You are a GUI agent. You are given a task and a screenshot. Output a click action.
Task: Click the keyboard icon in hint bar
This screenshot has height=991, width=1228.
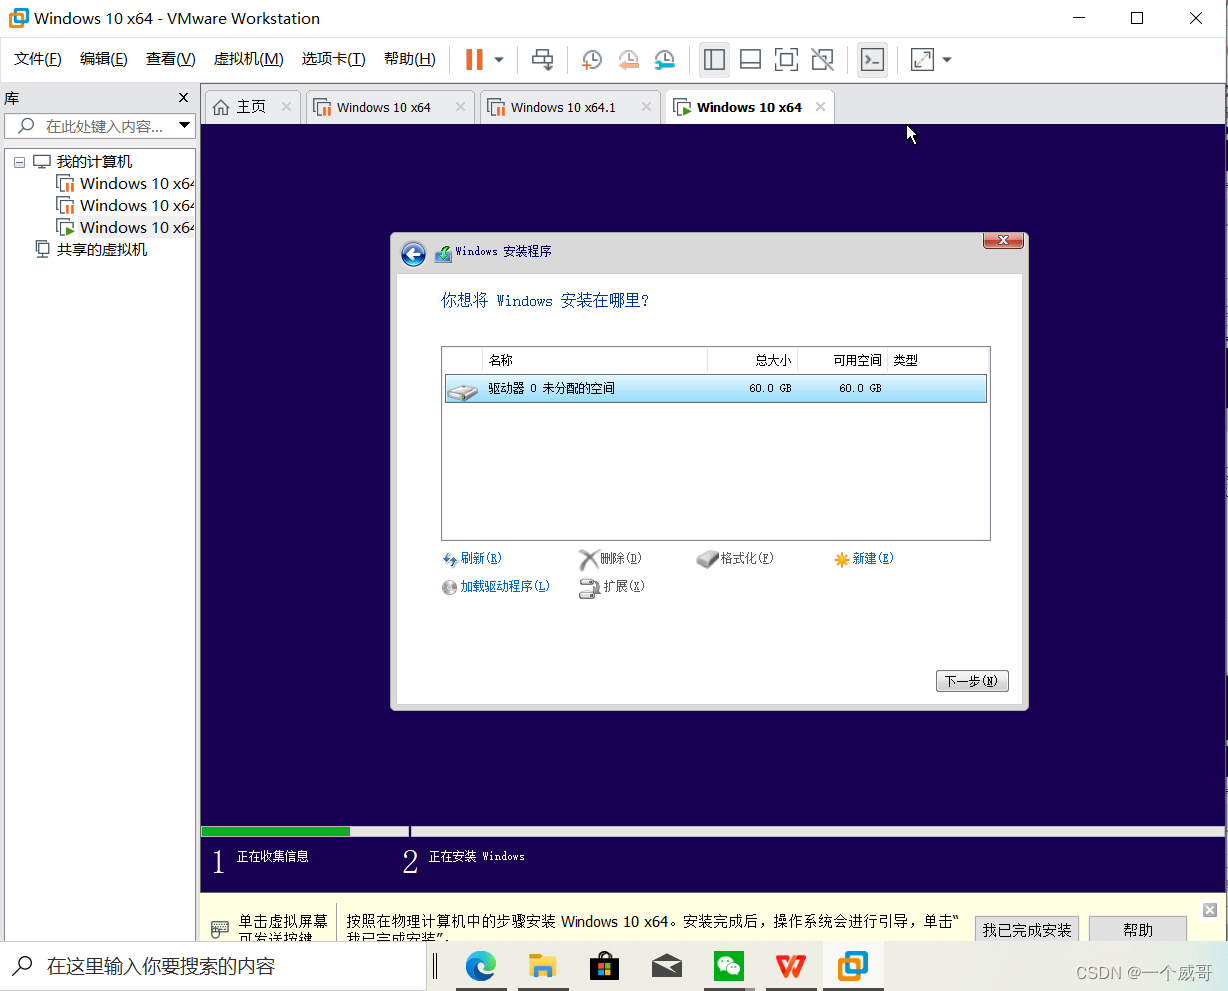(220, 929)
